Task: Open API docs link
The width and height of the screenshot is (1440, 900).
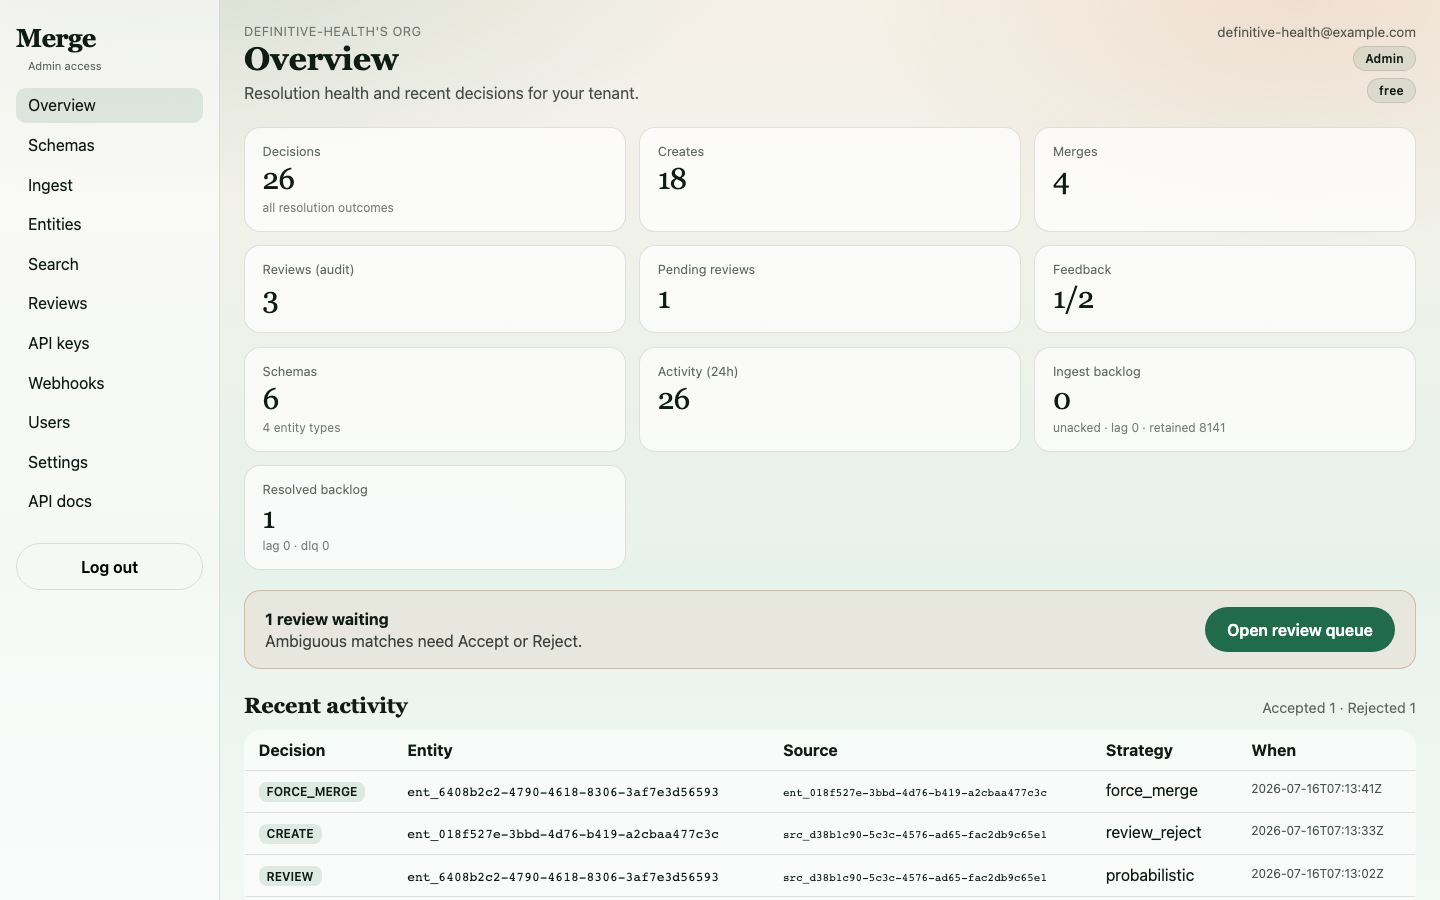Action: 109,501
